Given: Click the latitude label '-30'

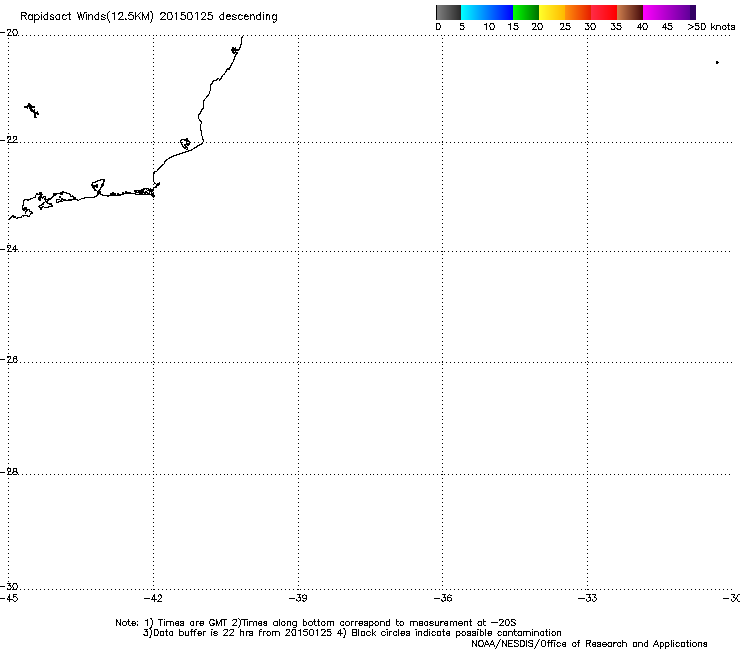Looking at the screenshot, I should [x=9, y=586].
